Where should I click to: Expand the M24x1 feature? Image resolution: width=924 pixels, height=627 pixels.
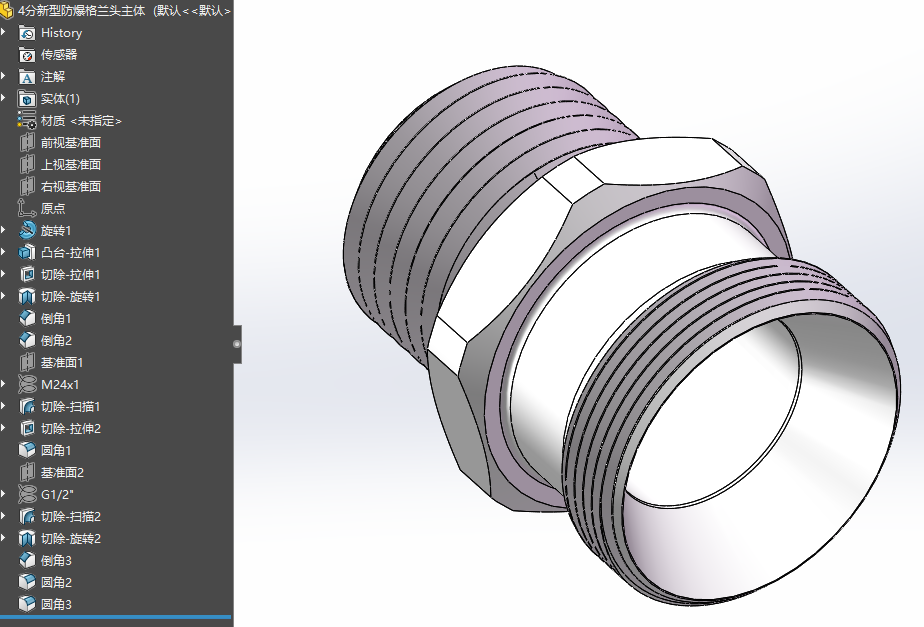tap(4, 384)
